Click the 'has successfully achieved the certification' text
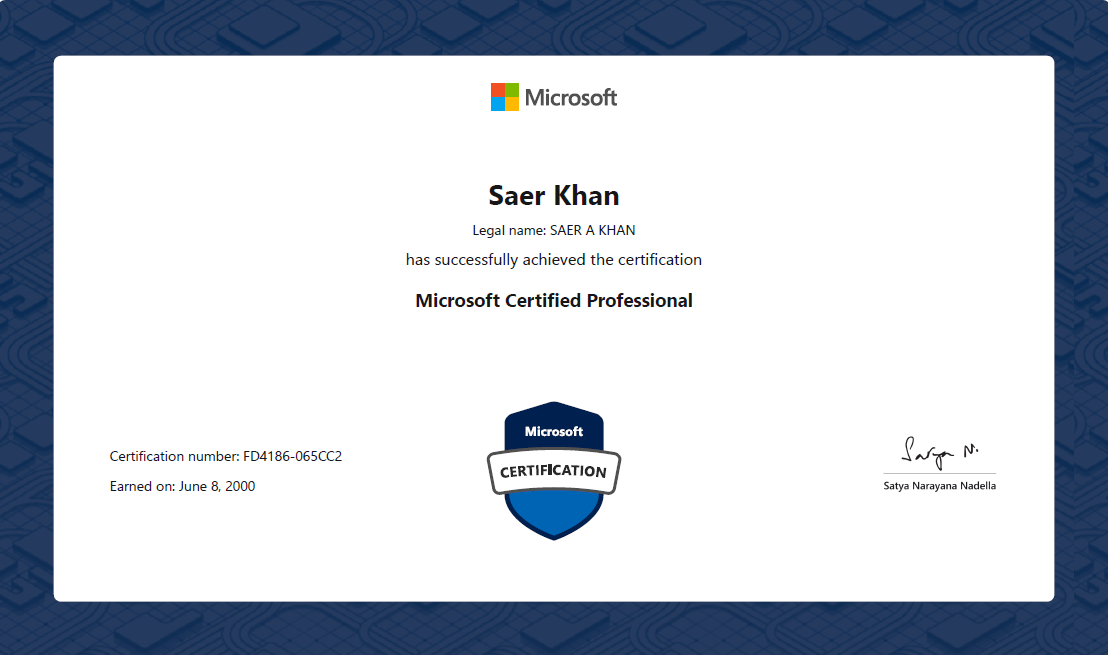 (554, 260)
